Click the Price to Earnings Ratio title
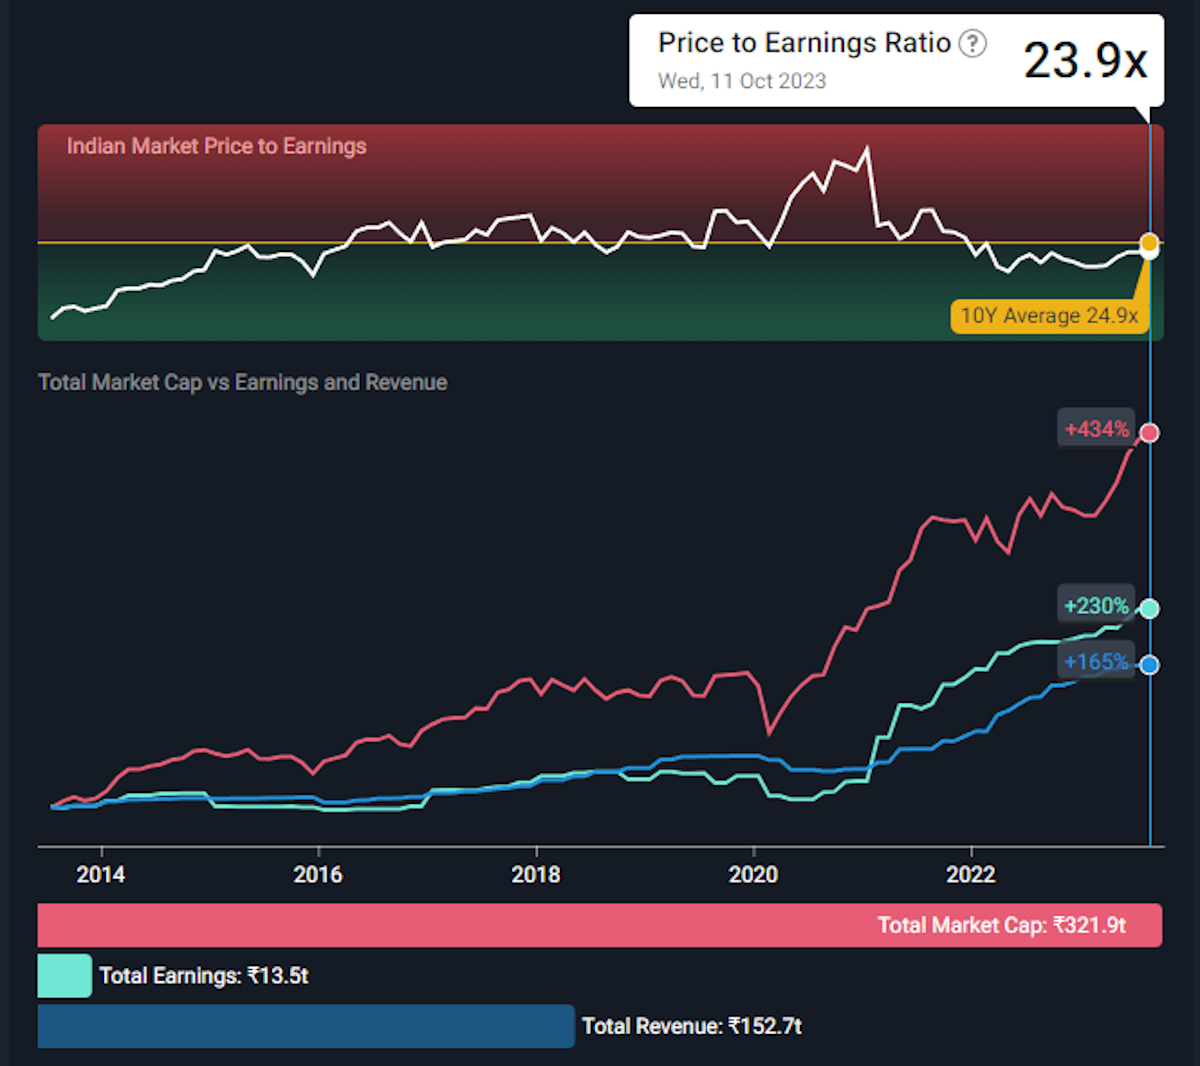The width and height of the screenshot is (1200, 1066). pos(804,43)
